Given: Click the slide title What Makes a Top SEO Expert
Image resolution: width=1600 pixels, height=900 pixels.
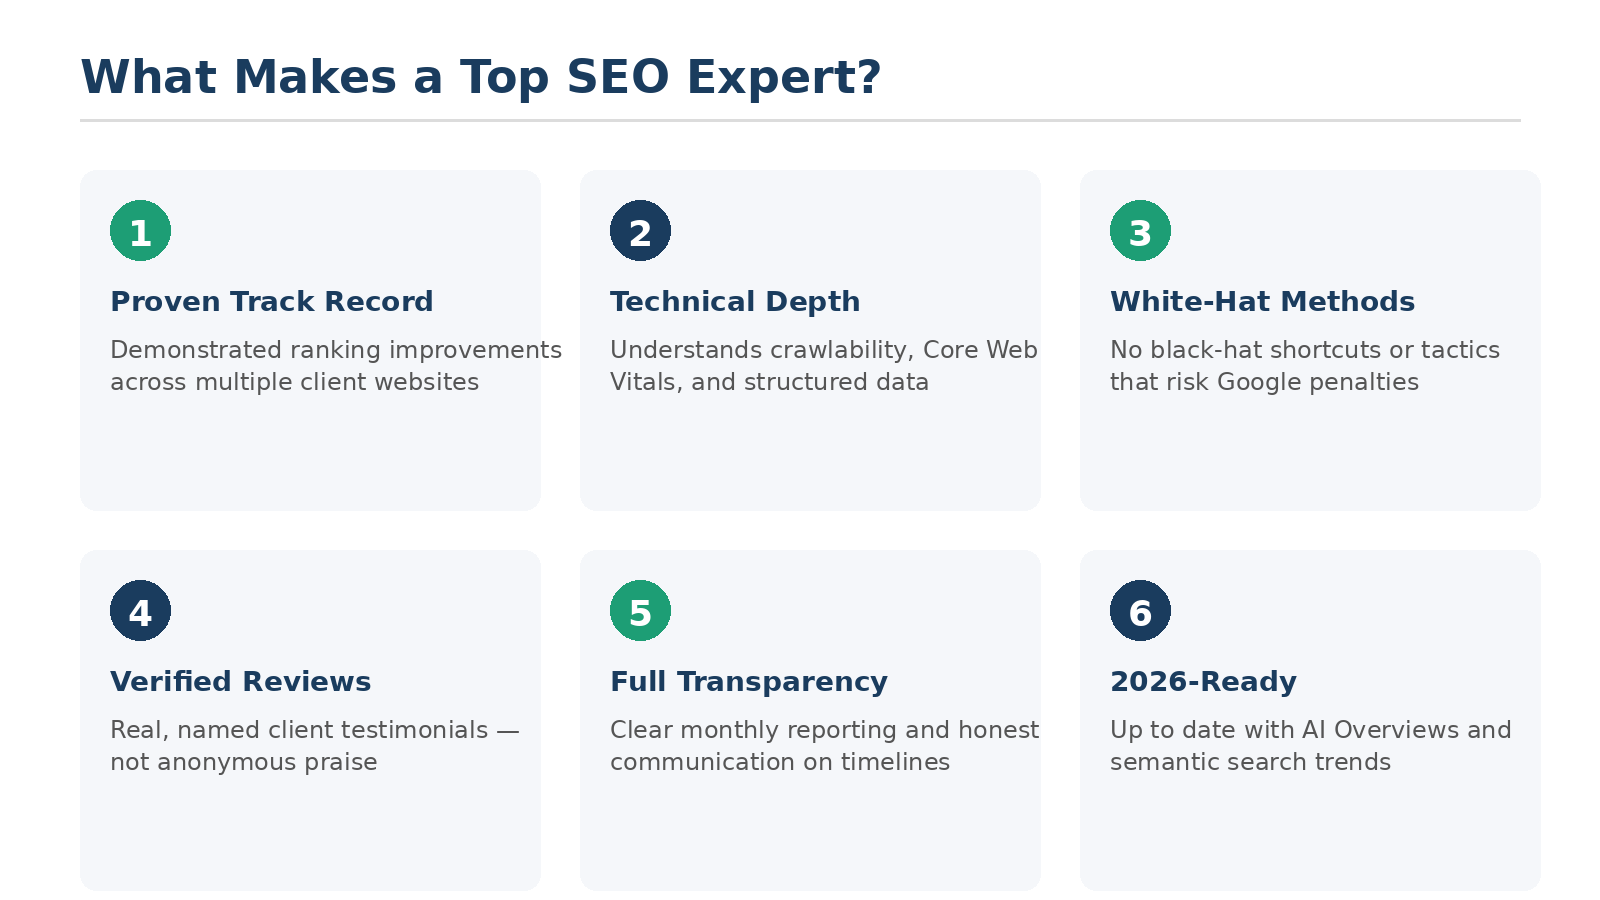Looking at the screenshot, I should pos(481,78).
